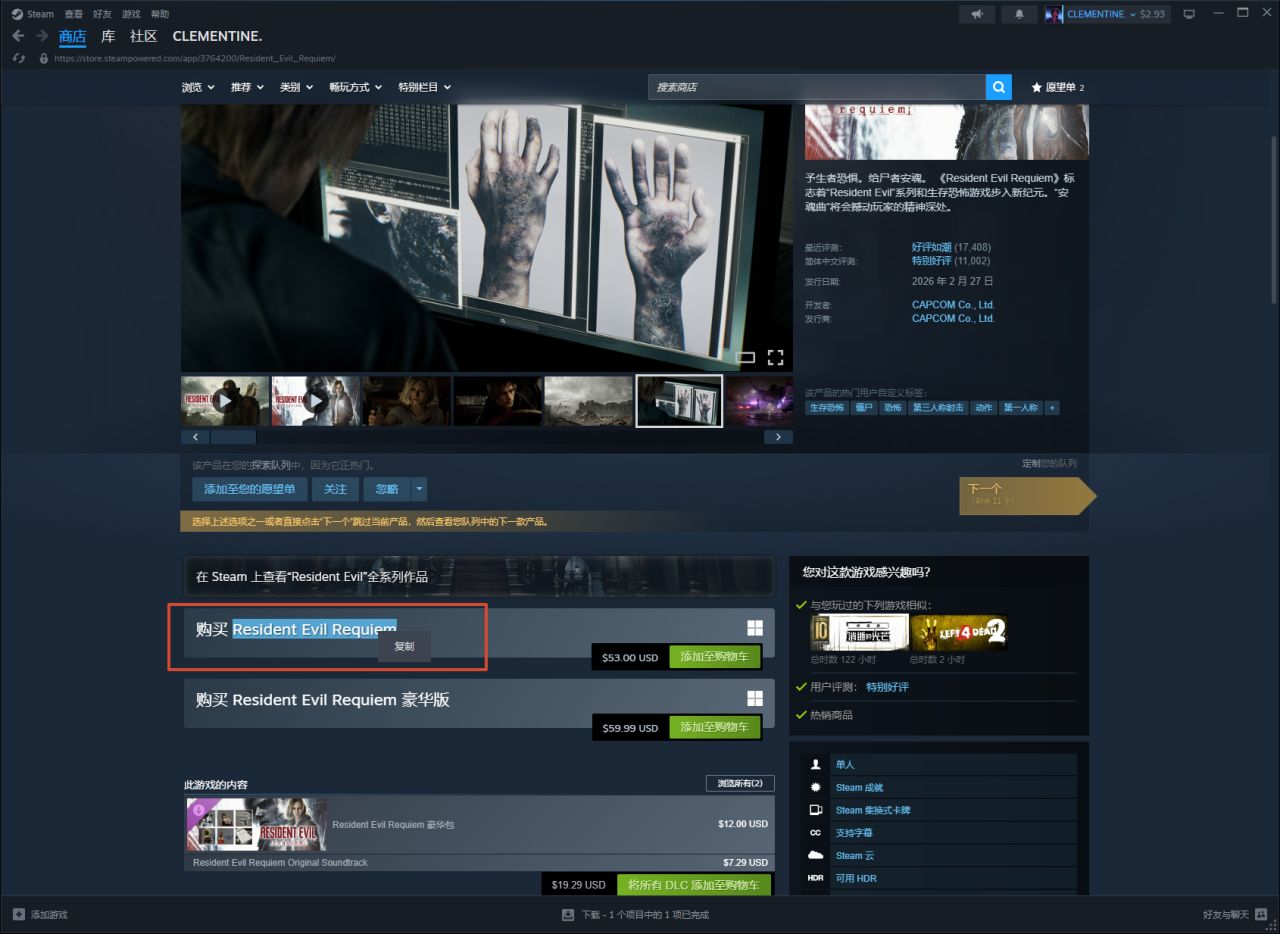This screenshot has height=934, width=1280.
Task: Click the HDR icon in features list
Action: (816, 878)
